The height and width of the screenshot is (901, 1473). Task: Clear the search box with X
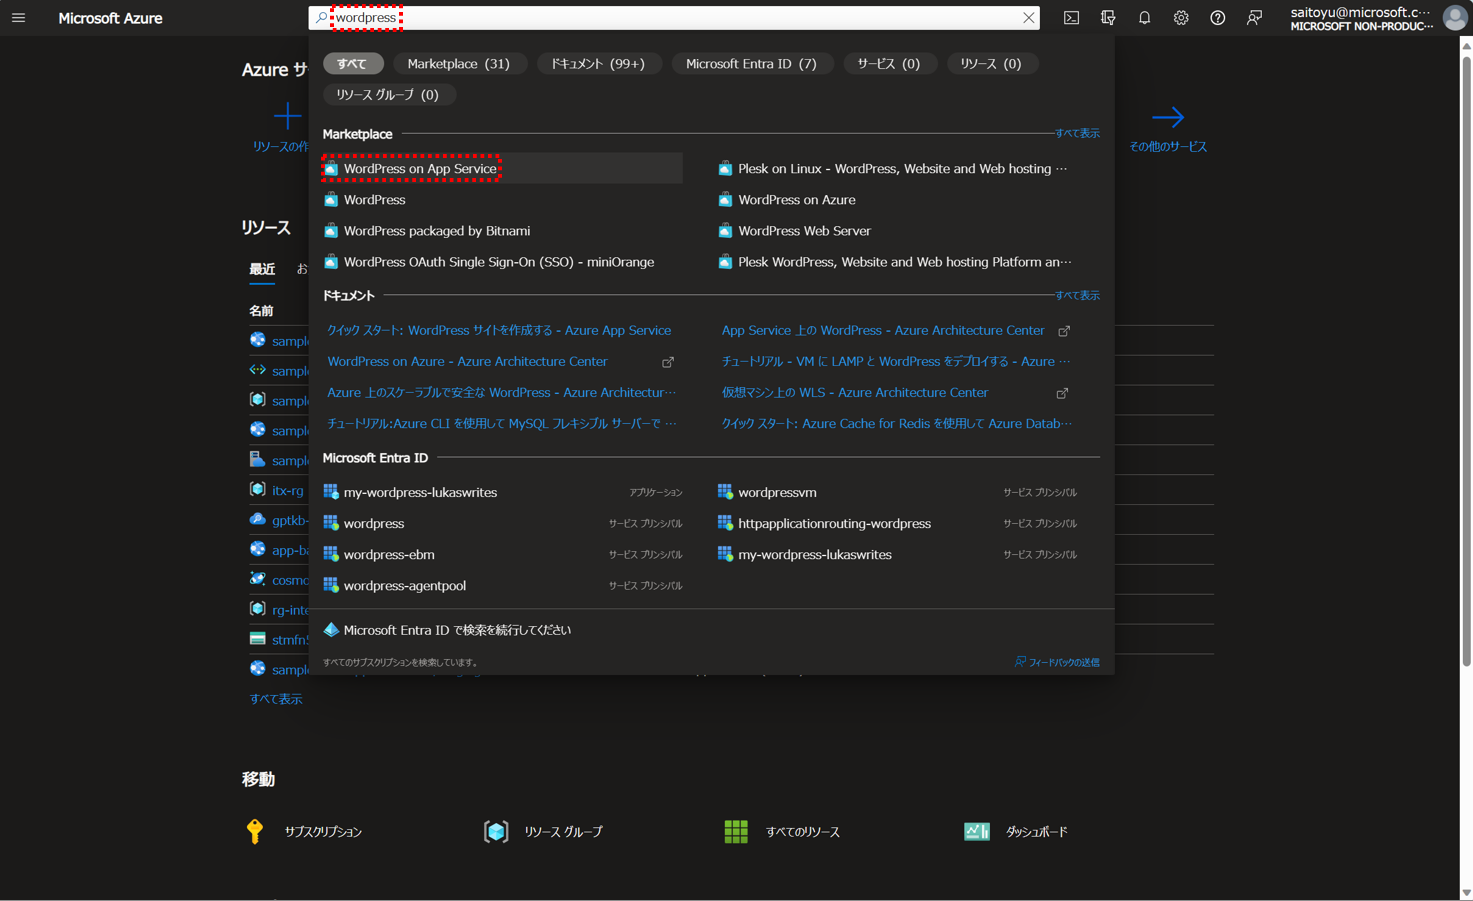(x=1028, y=18)
